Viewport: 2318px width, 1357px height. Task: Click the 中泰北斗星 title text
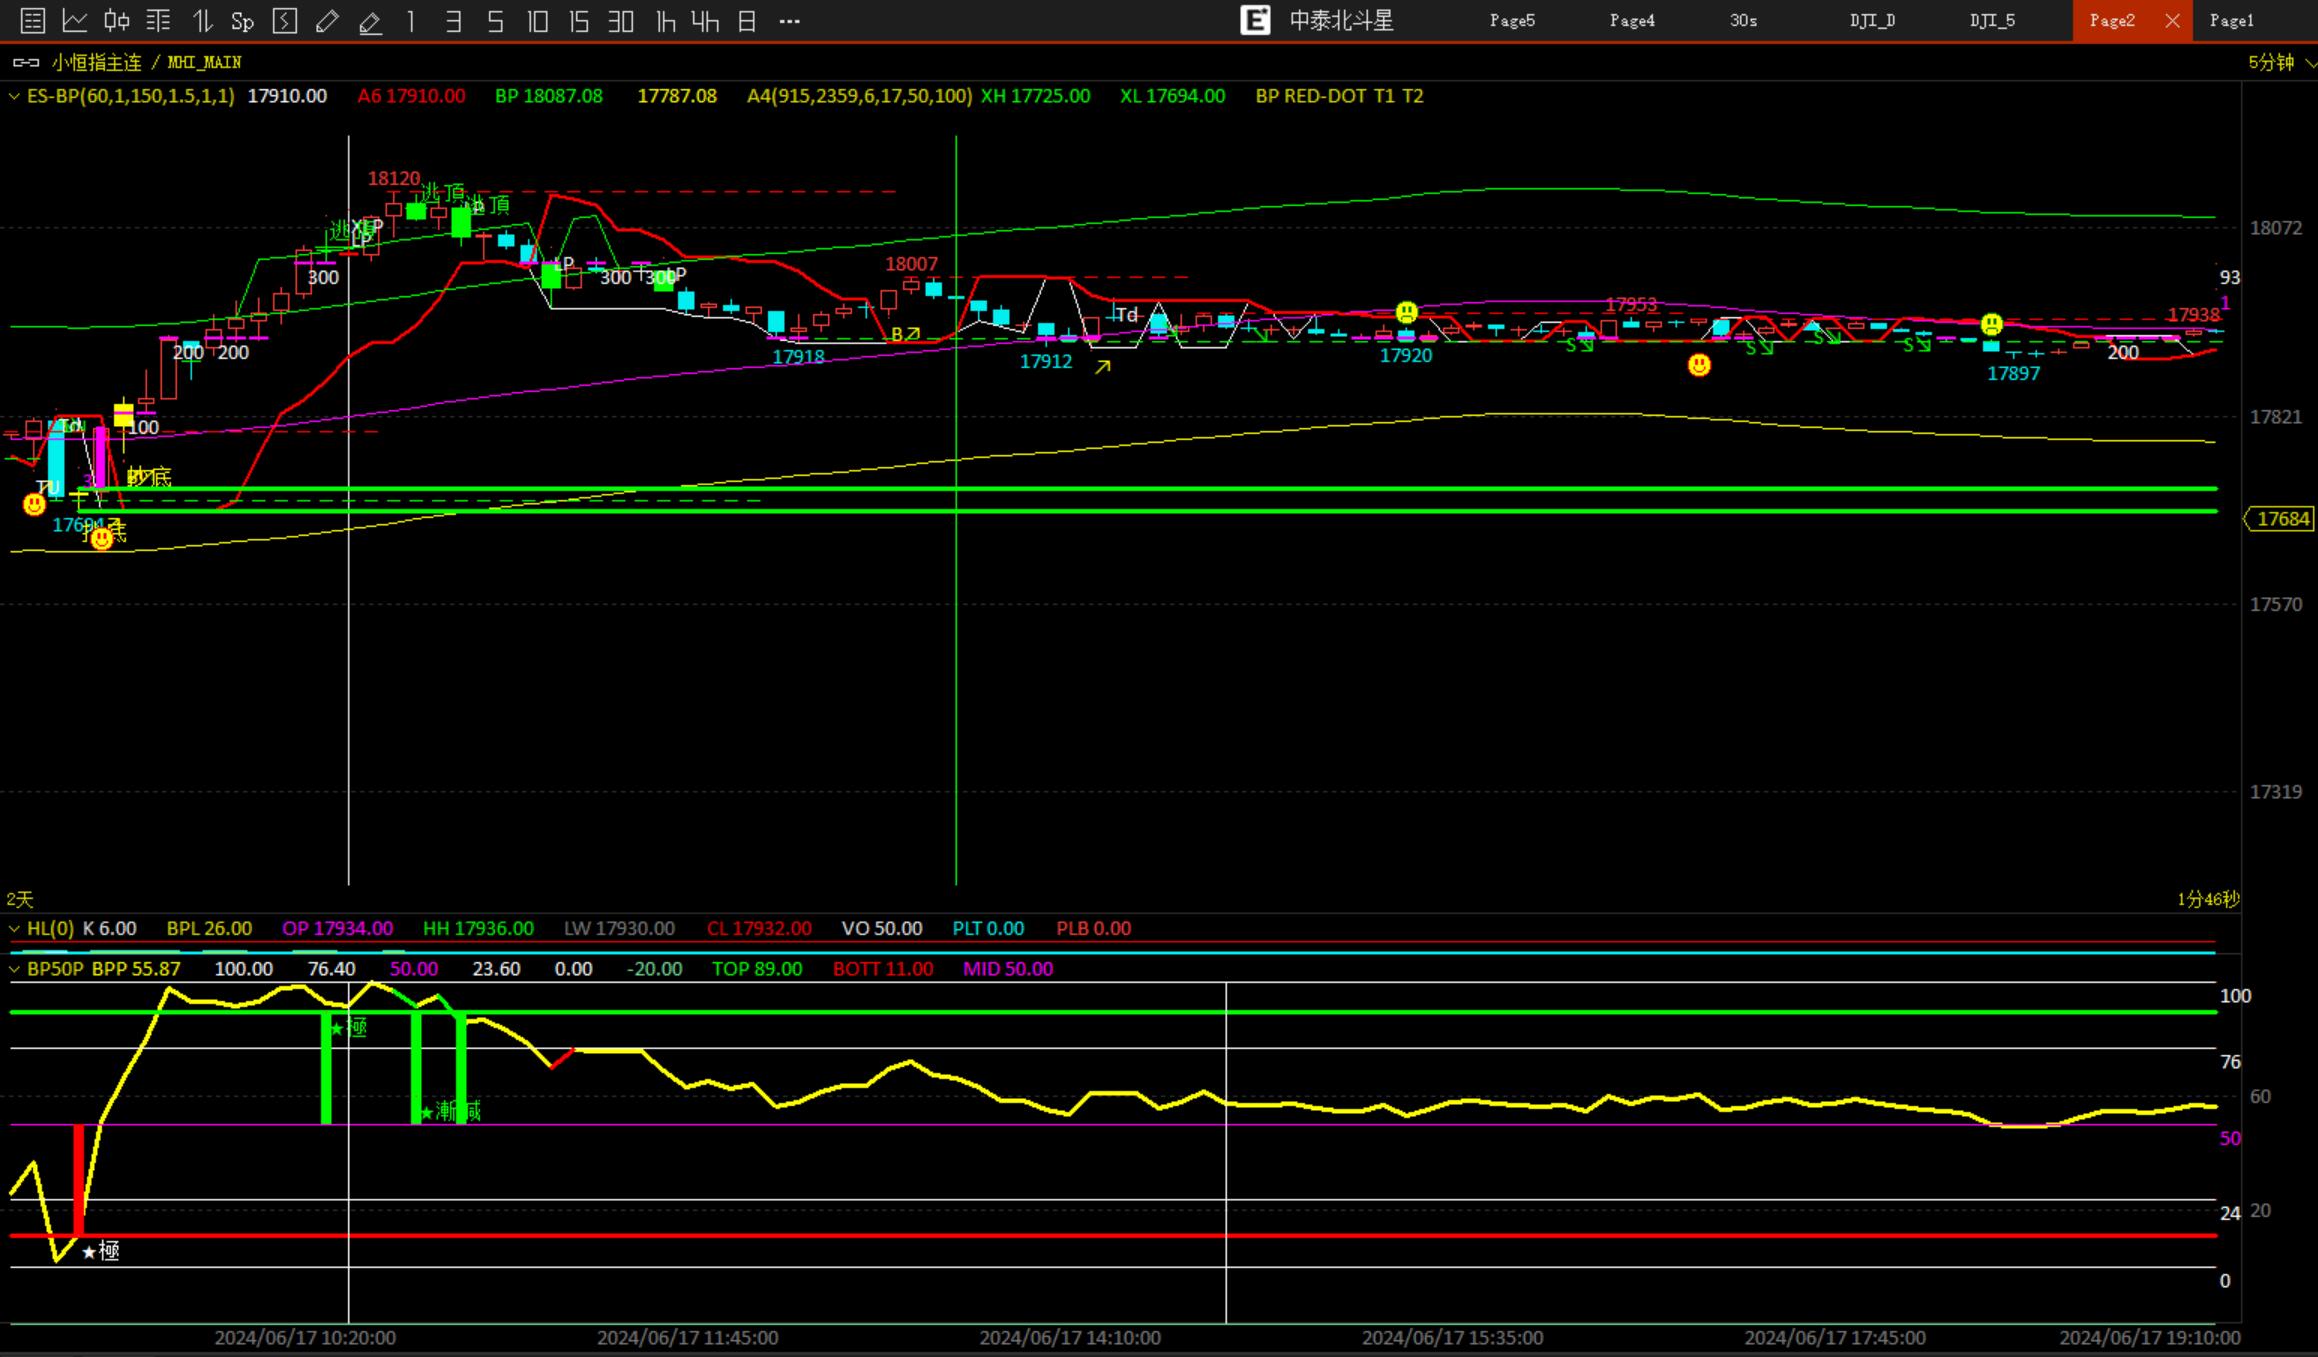click(x=1342, y=21)
